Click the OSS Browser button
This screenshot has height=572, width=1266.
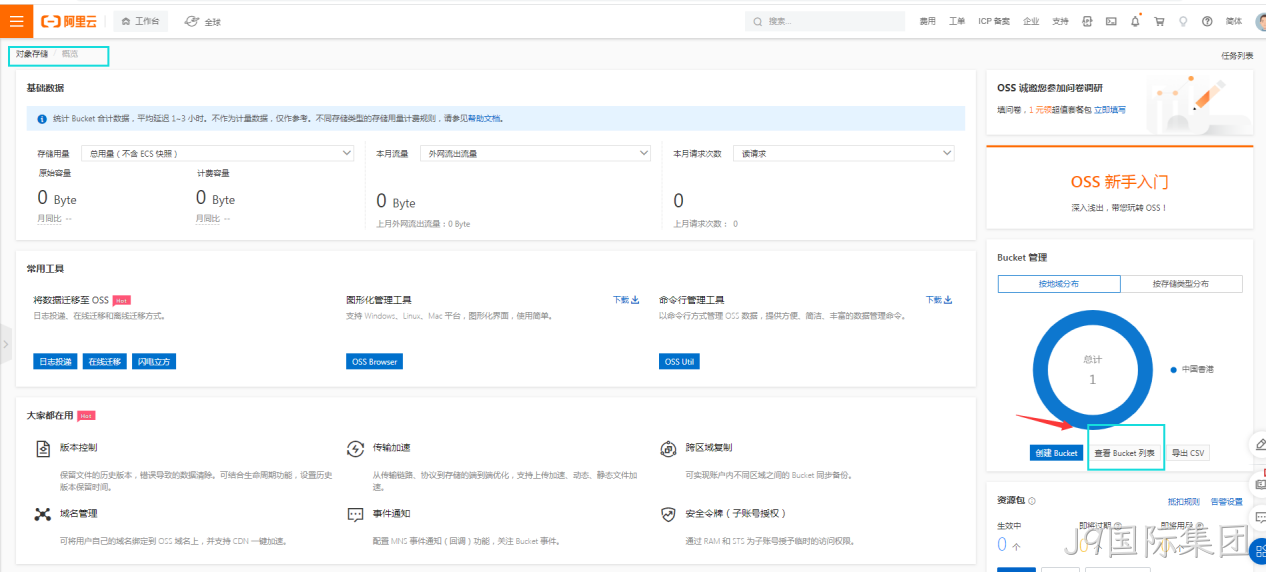(x=374, y=361)
